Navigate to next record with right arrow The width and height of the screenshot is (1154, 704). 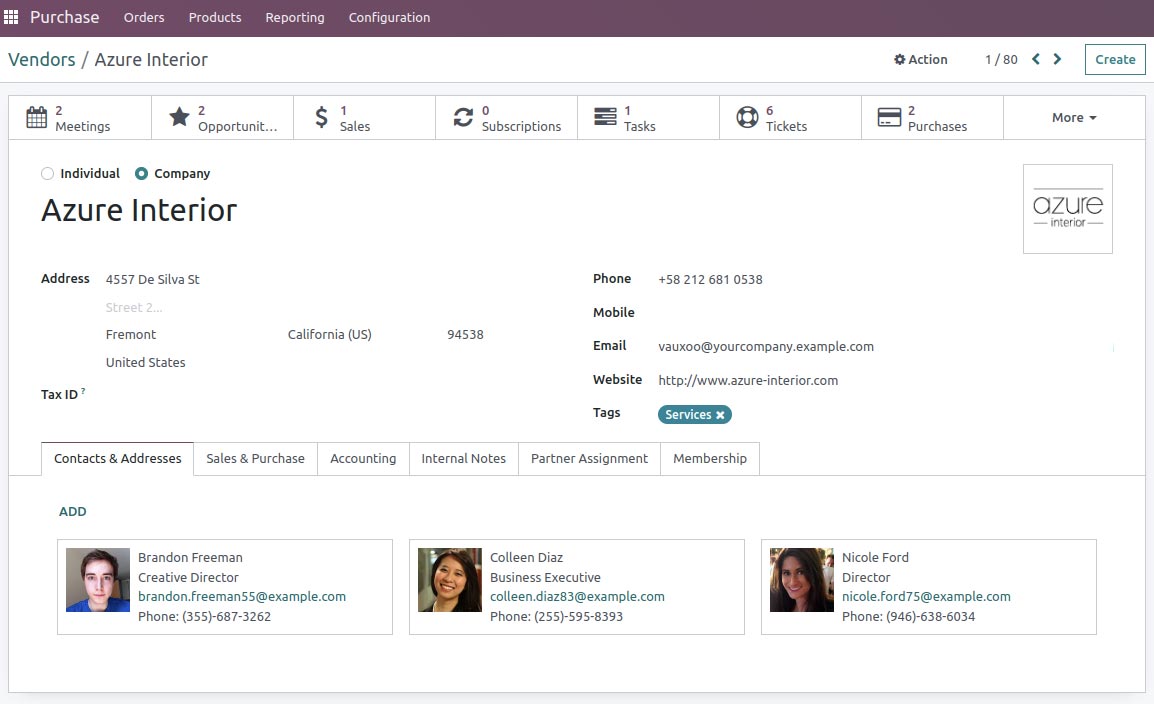tap(1057, 59)
